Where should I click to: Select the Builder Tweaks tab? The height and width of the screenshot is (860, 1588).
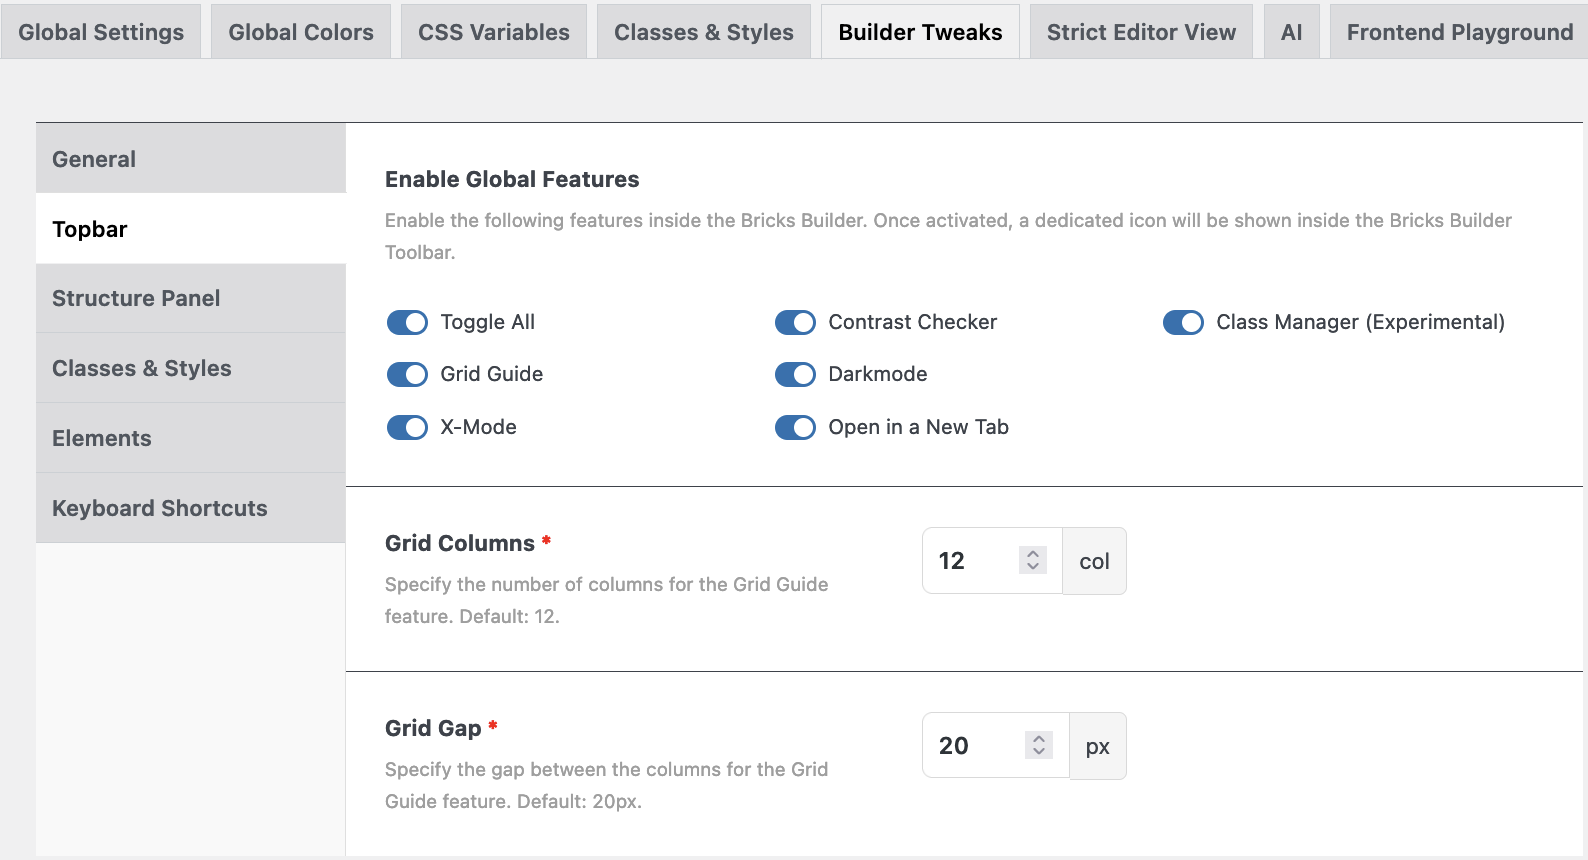click(x=920, y=32)
